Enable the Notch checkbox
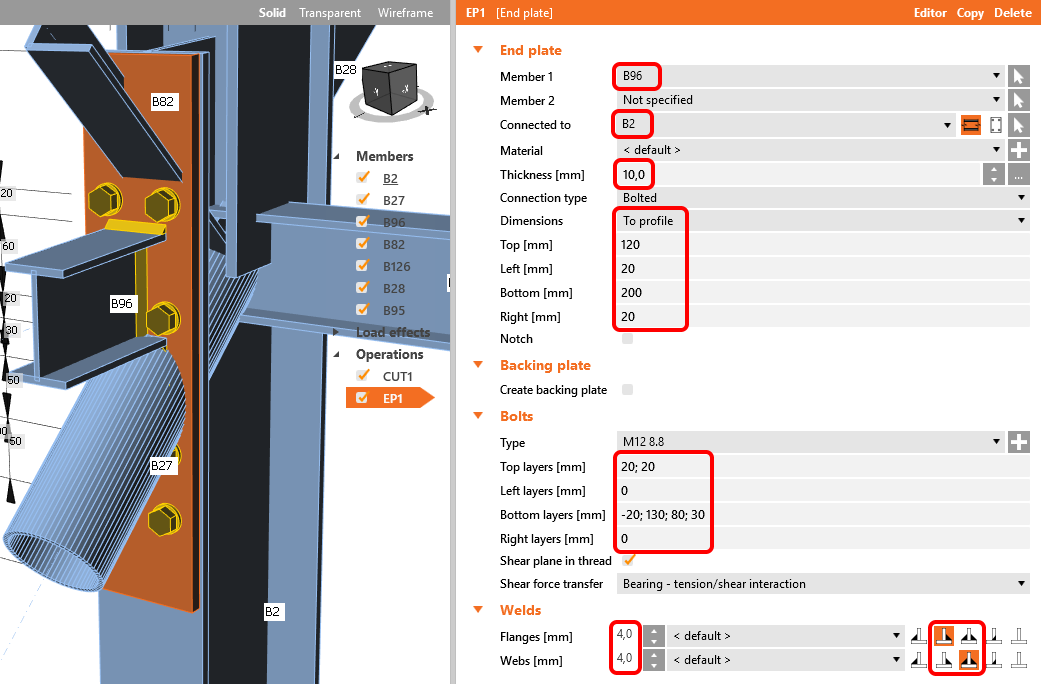 point(627,339)
